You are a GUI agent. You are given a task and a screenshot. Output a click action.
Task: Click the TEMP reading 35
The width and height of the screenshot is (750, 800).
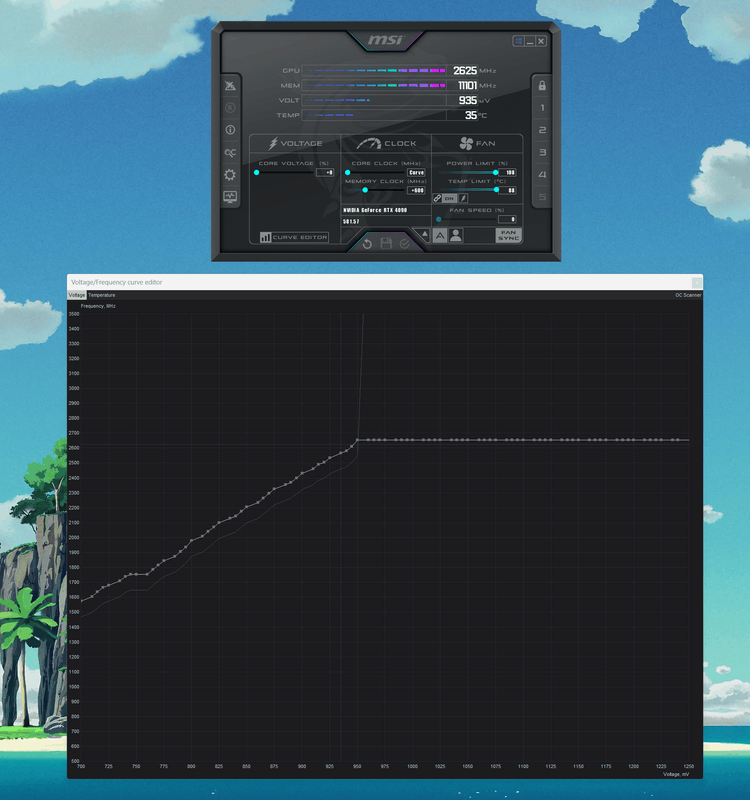(470, 115)
